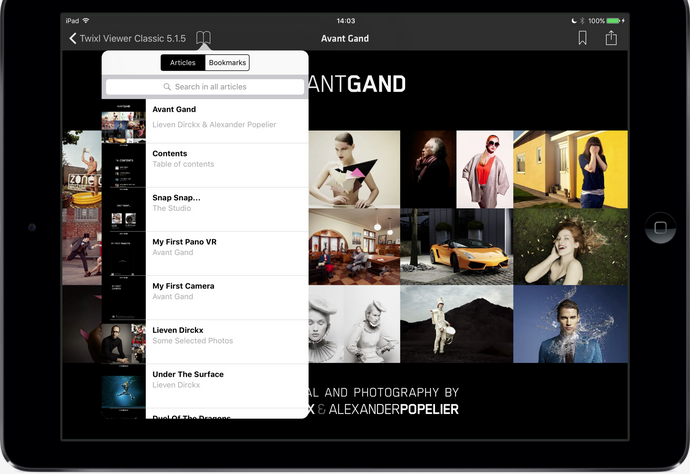Tap the Lieven Dirckx article thumbnail
This screenshot has width=690, height=474.
(x=124, y=342)
